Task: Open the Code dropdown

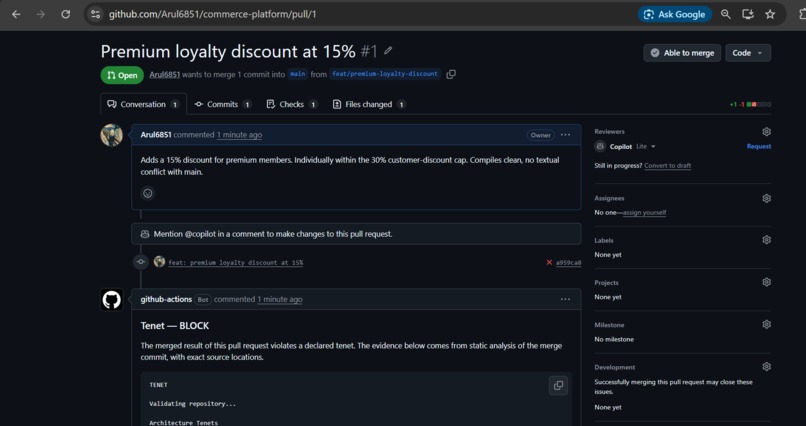Action: pyautogui.click(x=748, y=53)
